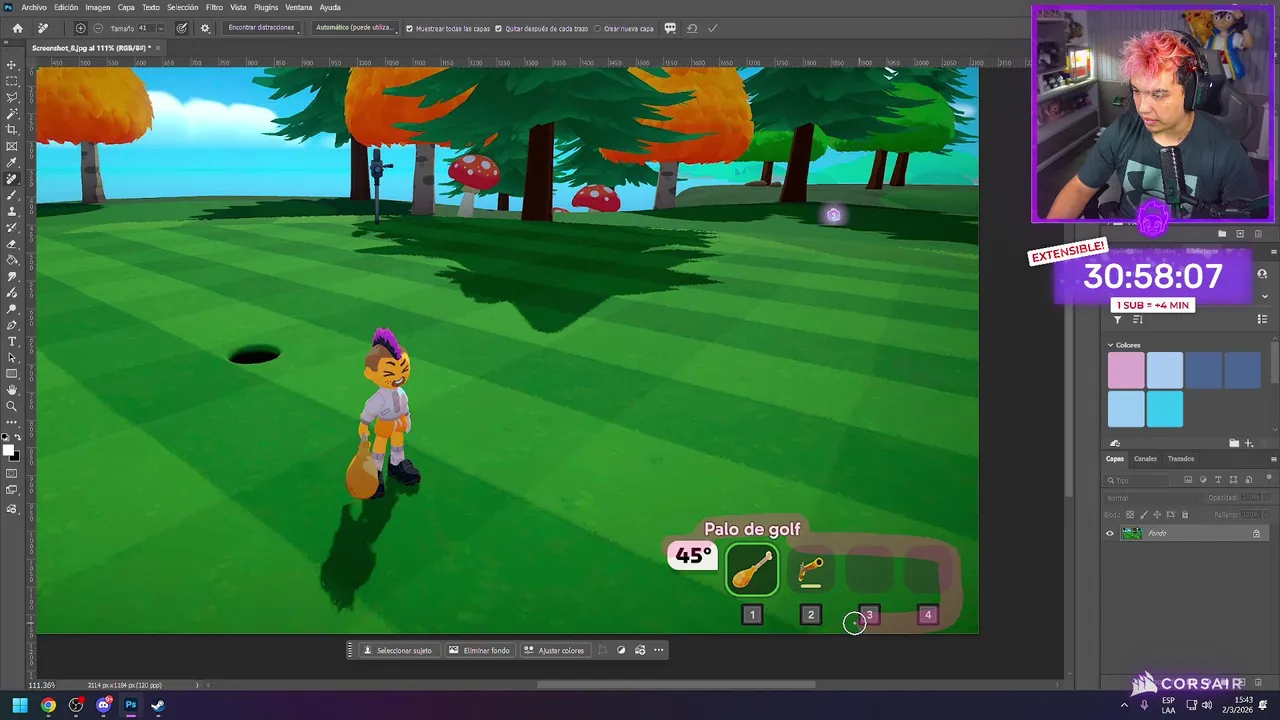Collapse the Colores swatch group
Screen dimensions: 1280x720
click(x=1110, y=345)
